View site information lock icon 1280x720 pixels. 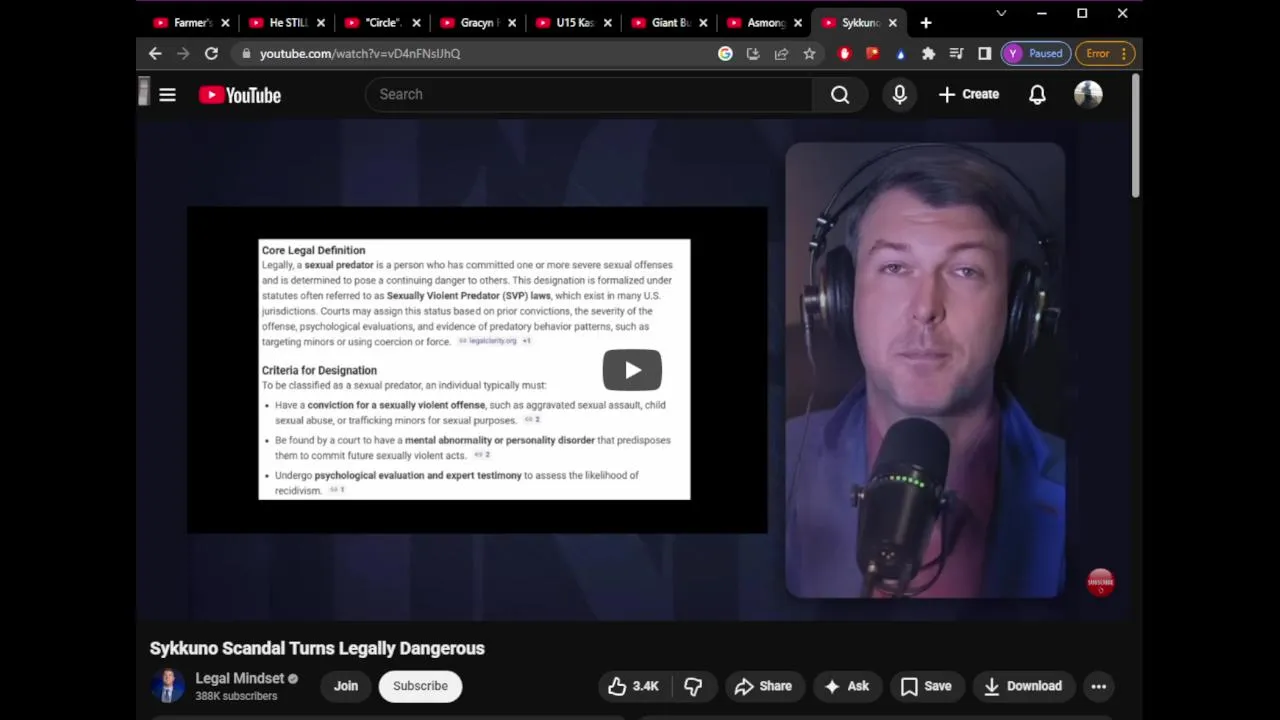[245, 53]
